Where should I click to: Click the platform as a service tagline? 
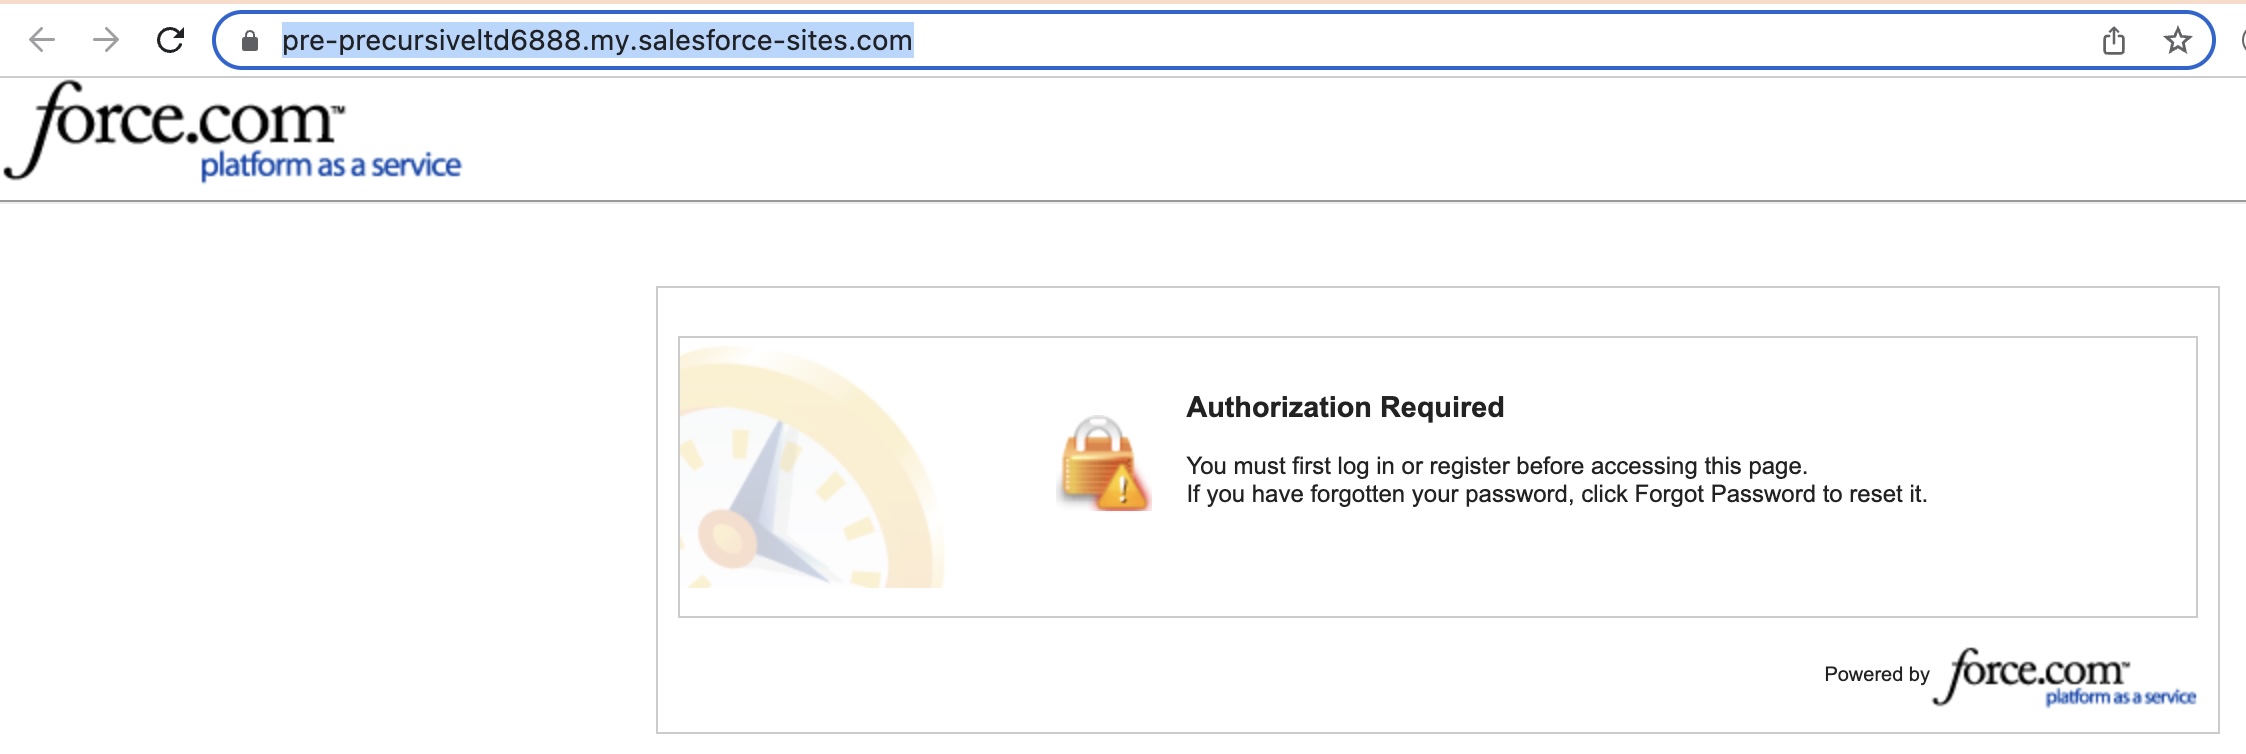[330, 165]
